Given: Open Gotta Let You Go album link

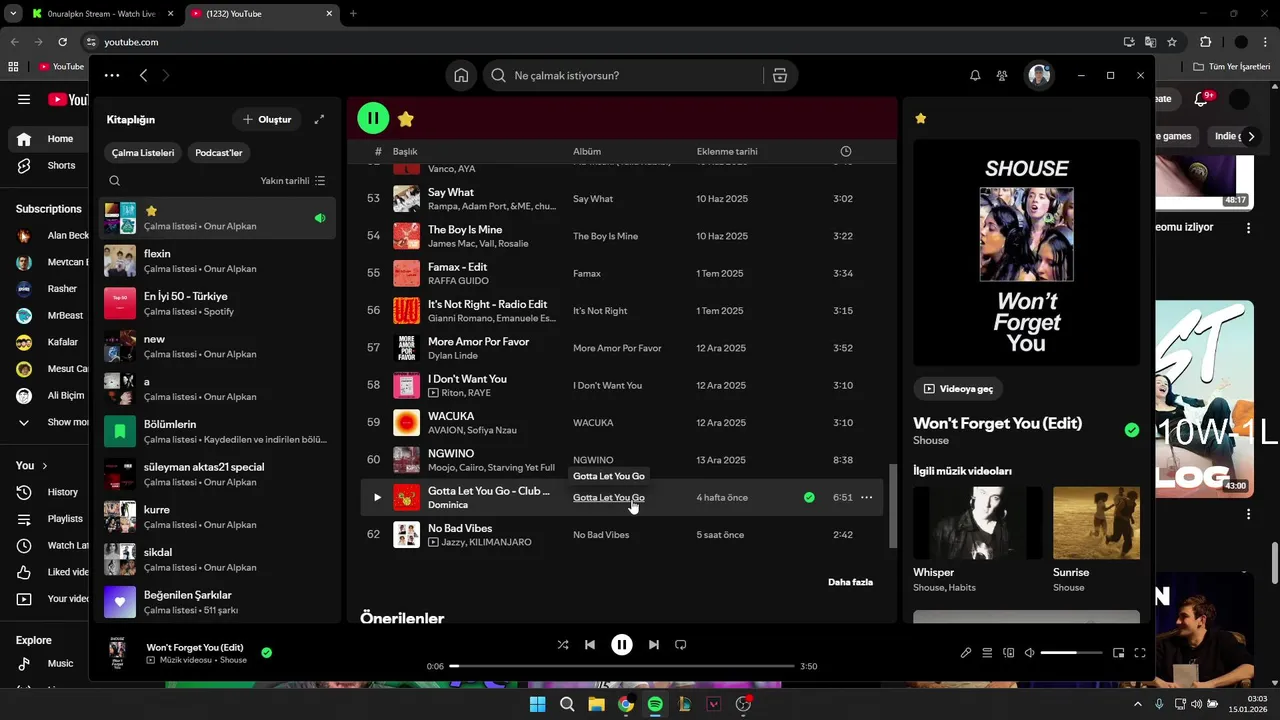Looking at the screenshot, I should coord(608,497).
